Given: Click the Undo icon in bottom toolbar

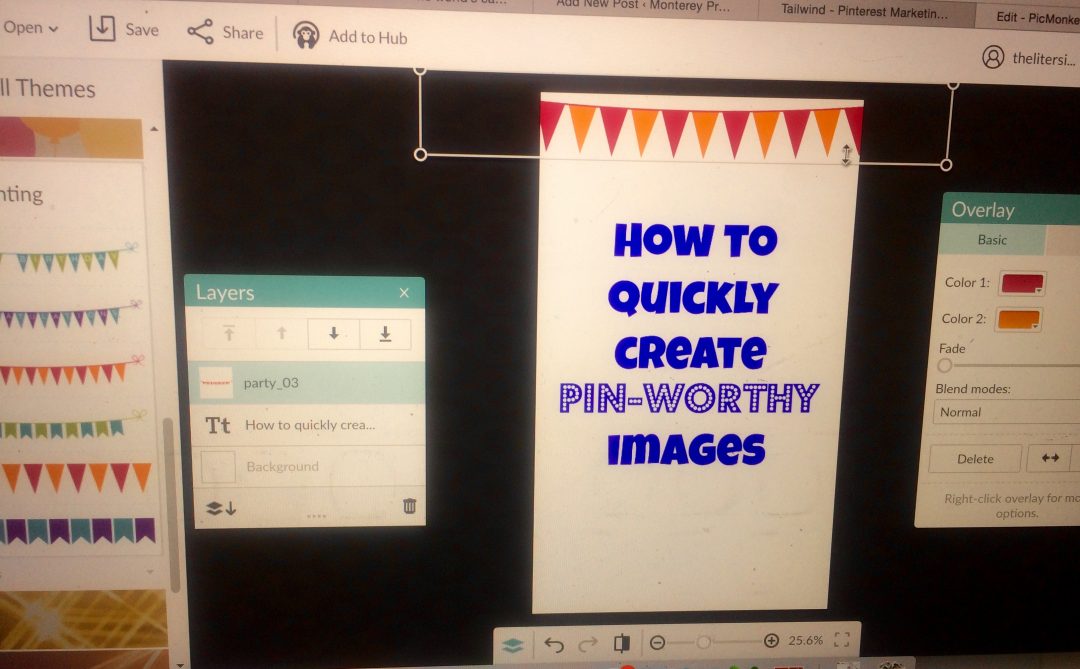Looking at the screenshot, I should 553,643.
